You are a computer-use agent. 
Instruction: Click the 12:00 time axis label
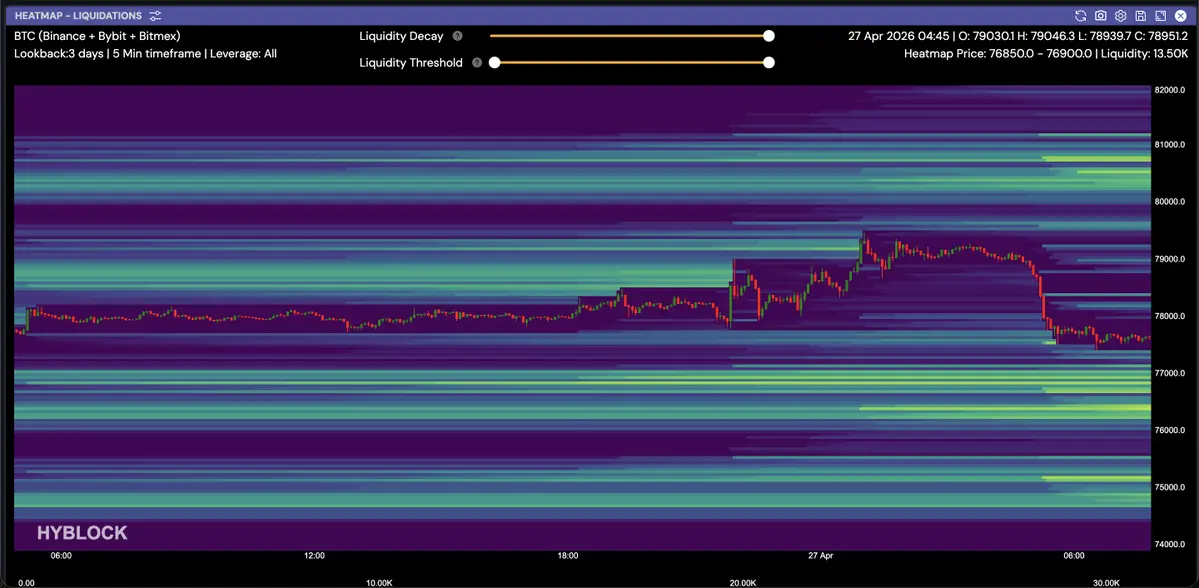(314, 556)
